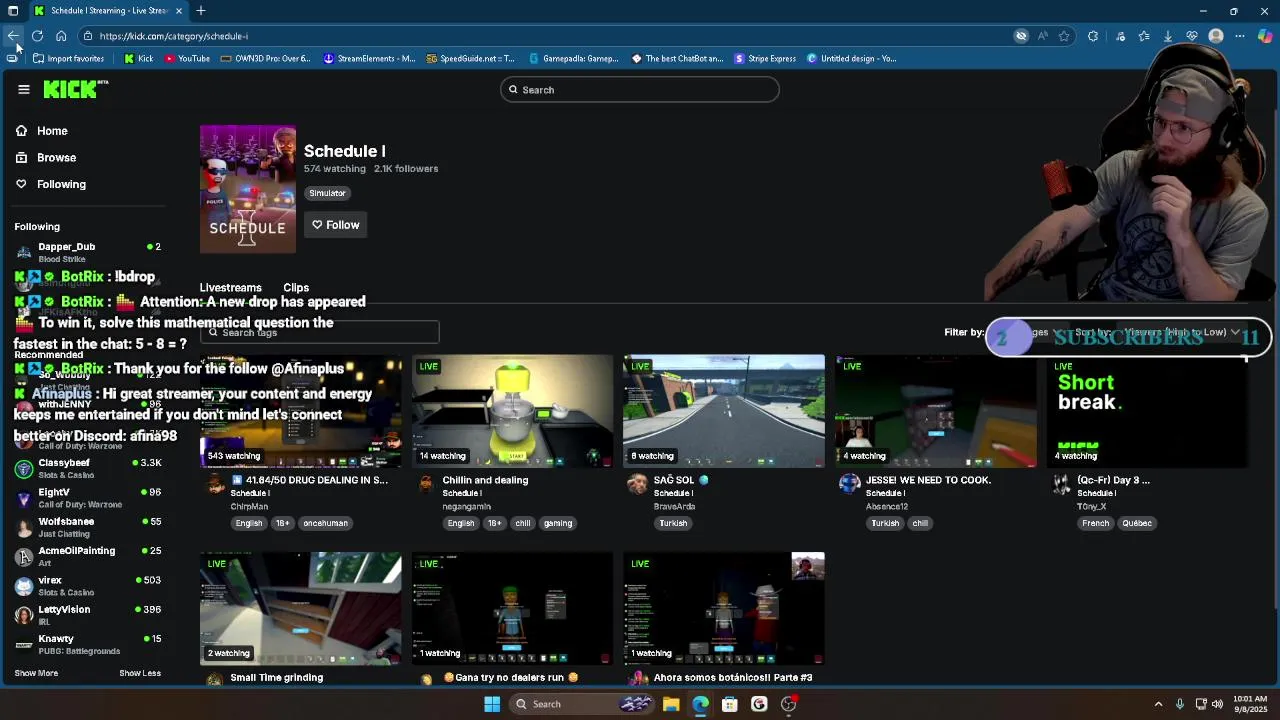Open the Copilot icon in browser toolbar
Image resolution: width=1280 pixels, height=720 pixels.
pyautogui.click(x=1265, y=36)
